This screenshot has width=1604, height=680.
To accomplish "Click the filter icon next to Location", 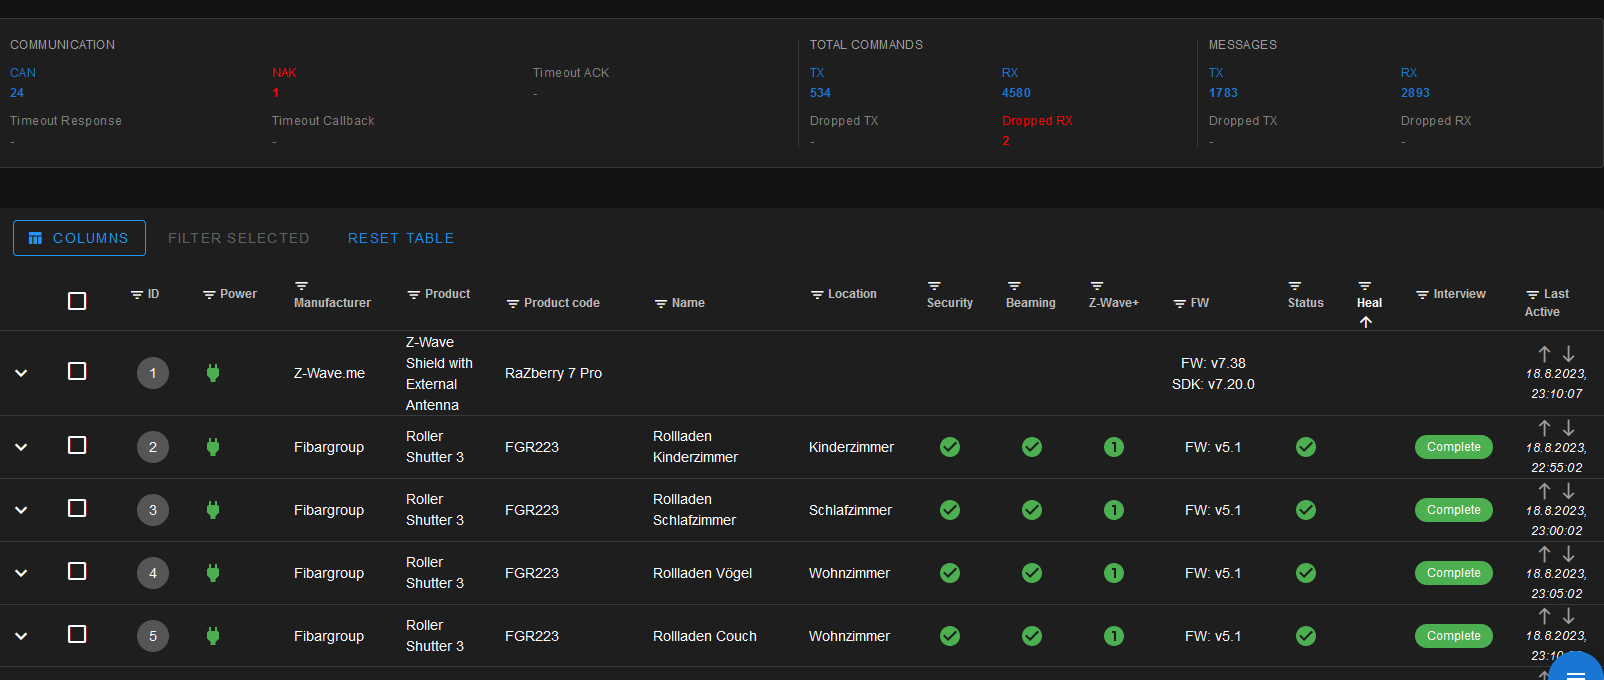I will point(817,295).
